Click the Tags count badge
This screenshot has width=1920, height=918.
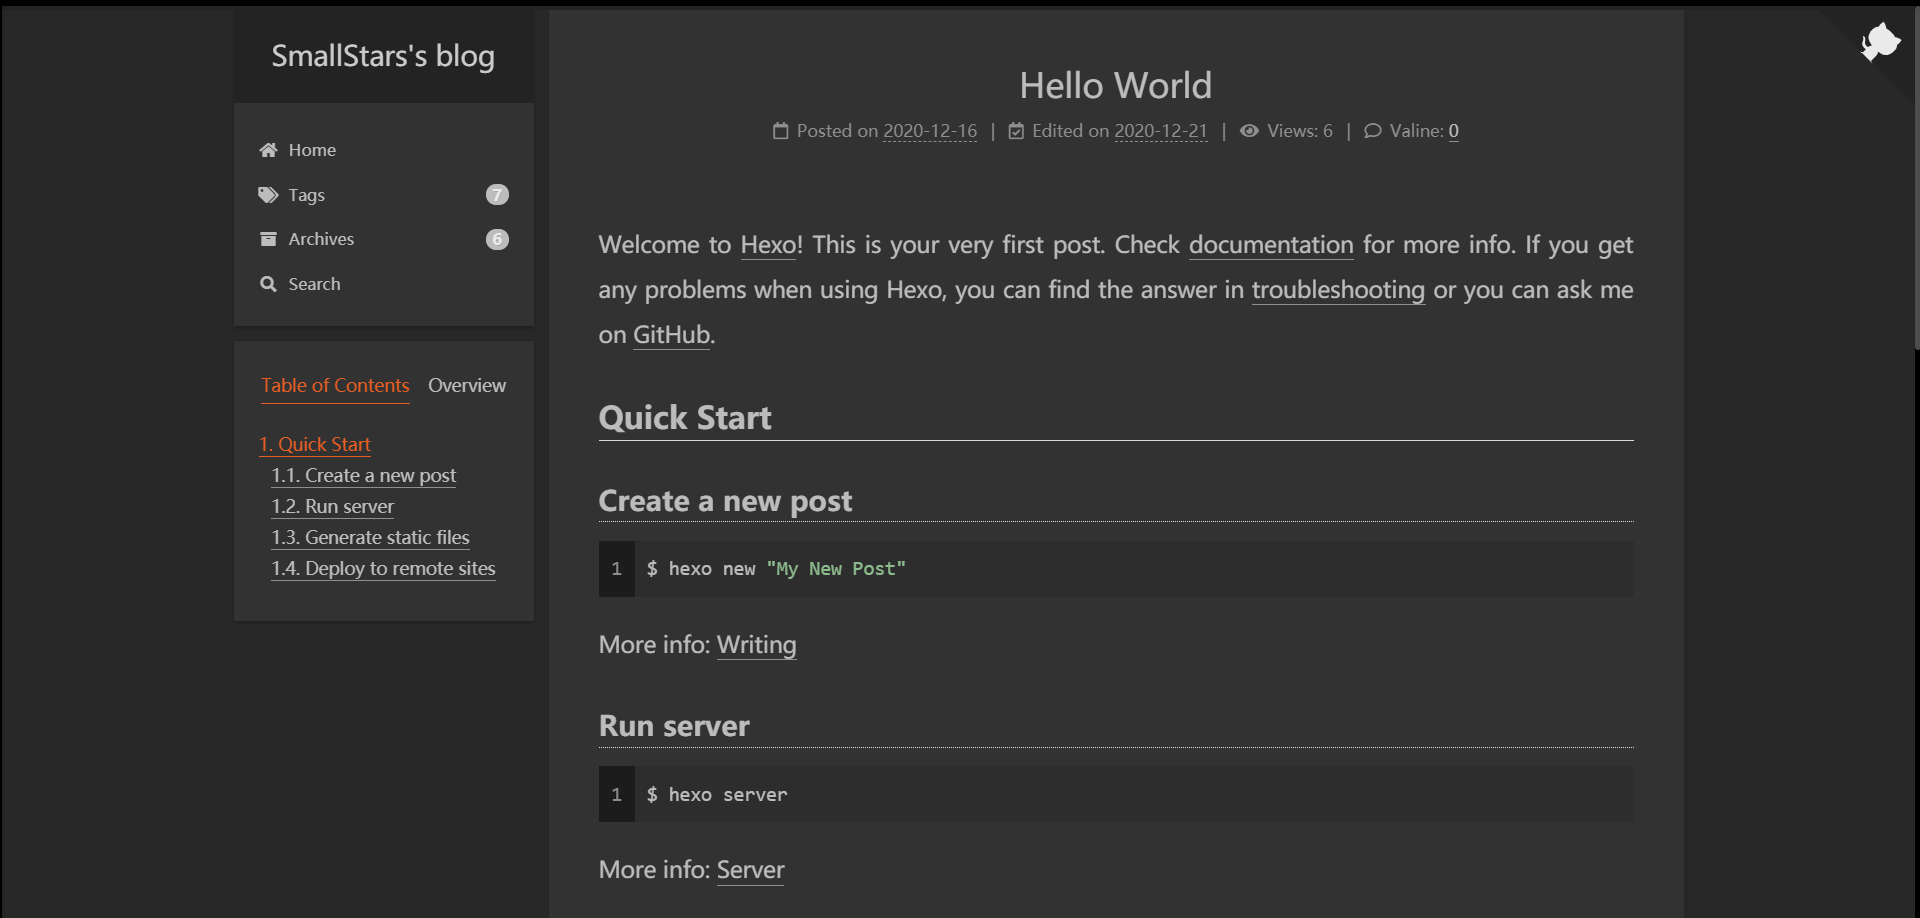[497, 195]
